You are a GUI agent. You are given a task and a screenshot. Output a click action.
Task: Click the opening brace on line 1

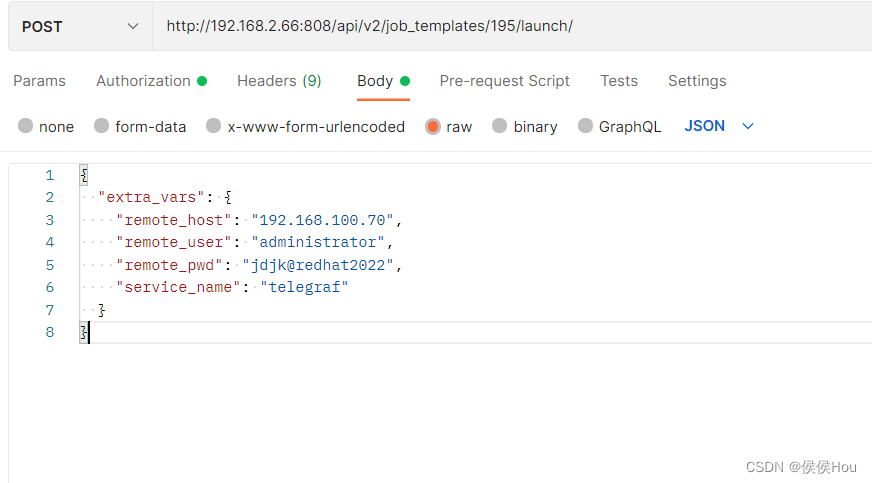(84, 176)
